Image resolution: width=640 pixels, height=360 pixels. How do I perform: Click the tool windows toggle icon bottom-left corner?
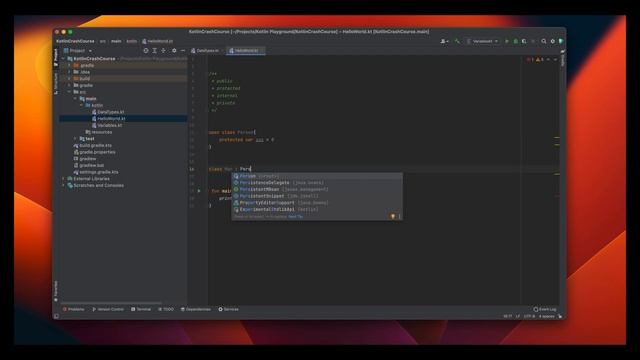click(x=56, y=316)
